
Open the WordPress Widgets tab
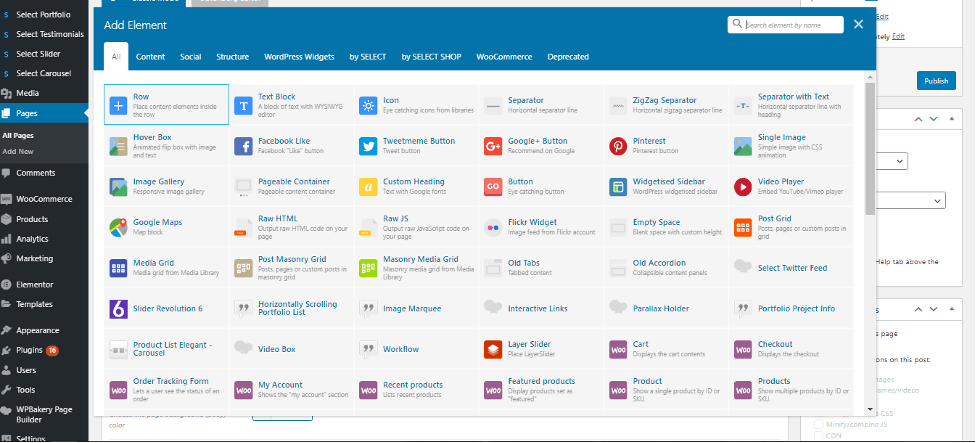tap(299, 57)
